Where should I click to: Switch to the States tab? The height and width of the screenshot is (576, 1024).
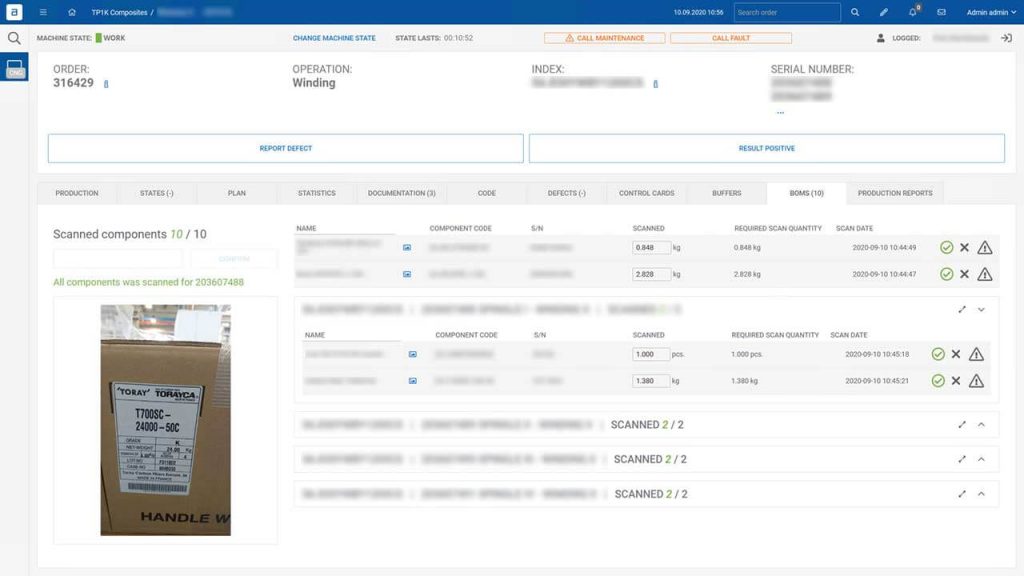pyautogui.click(x=157, y=193)
